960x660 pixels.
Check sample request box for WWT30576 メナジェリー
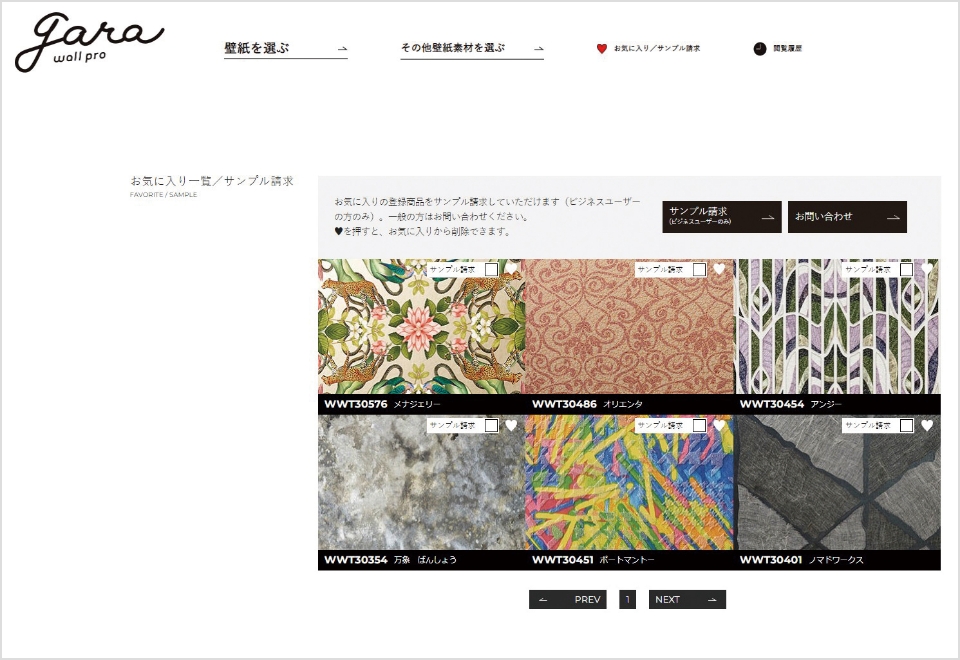(491, 269)
